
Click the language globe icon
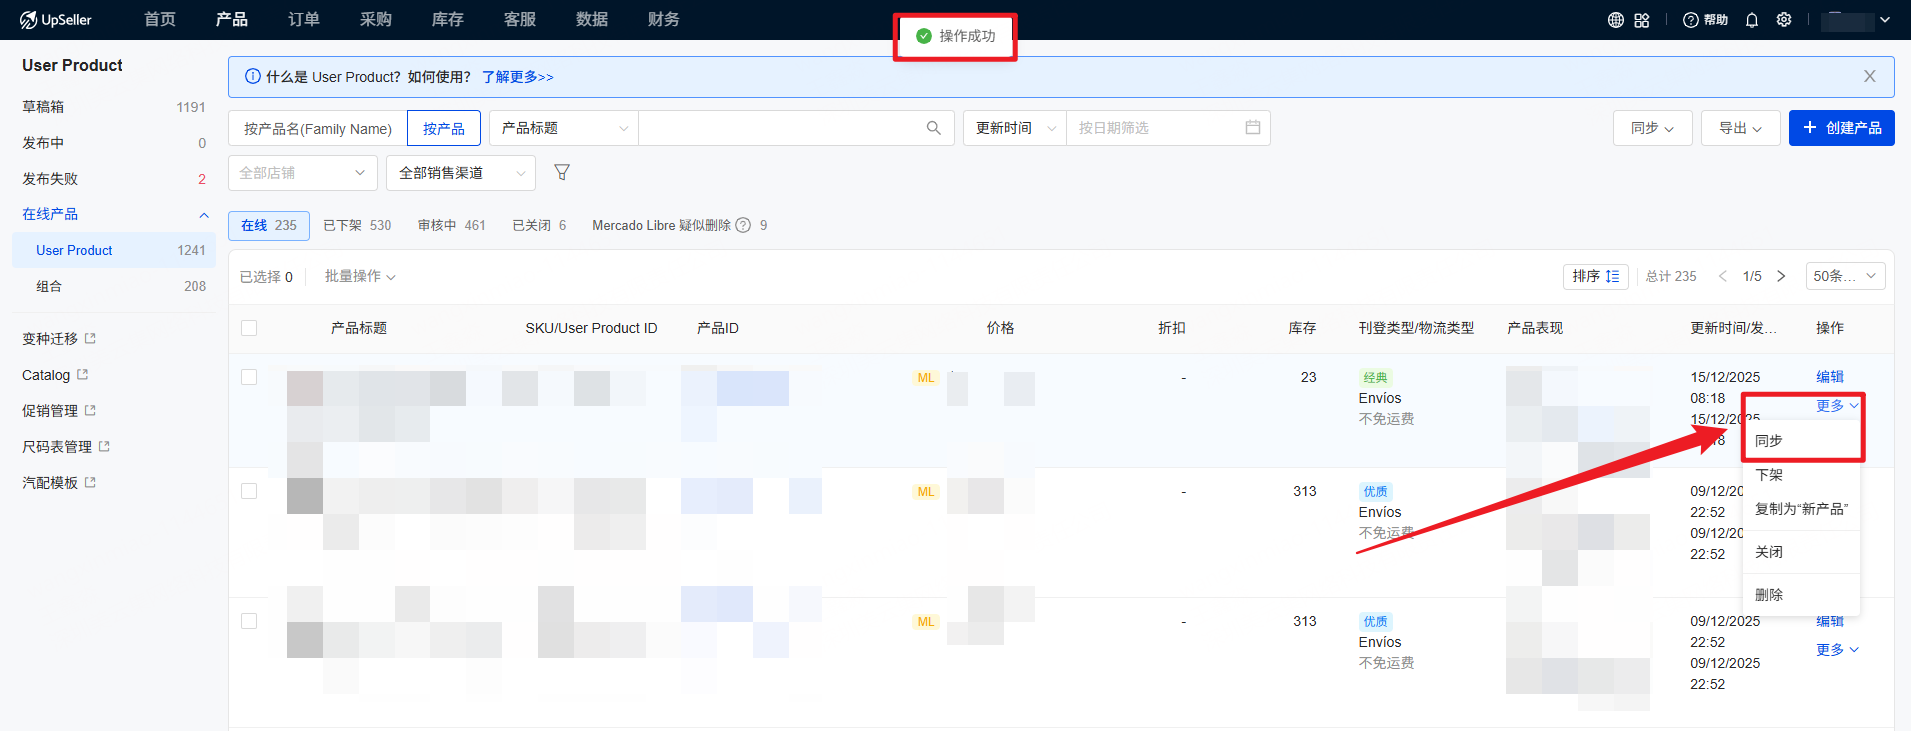pos(1615,20)
